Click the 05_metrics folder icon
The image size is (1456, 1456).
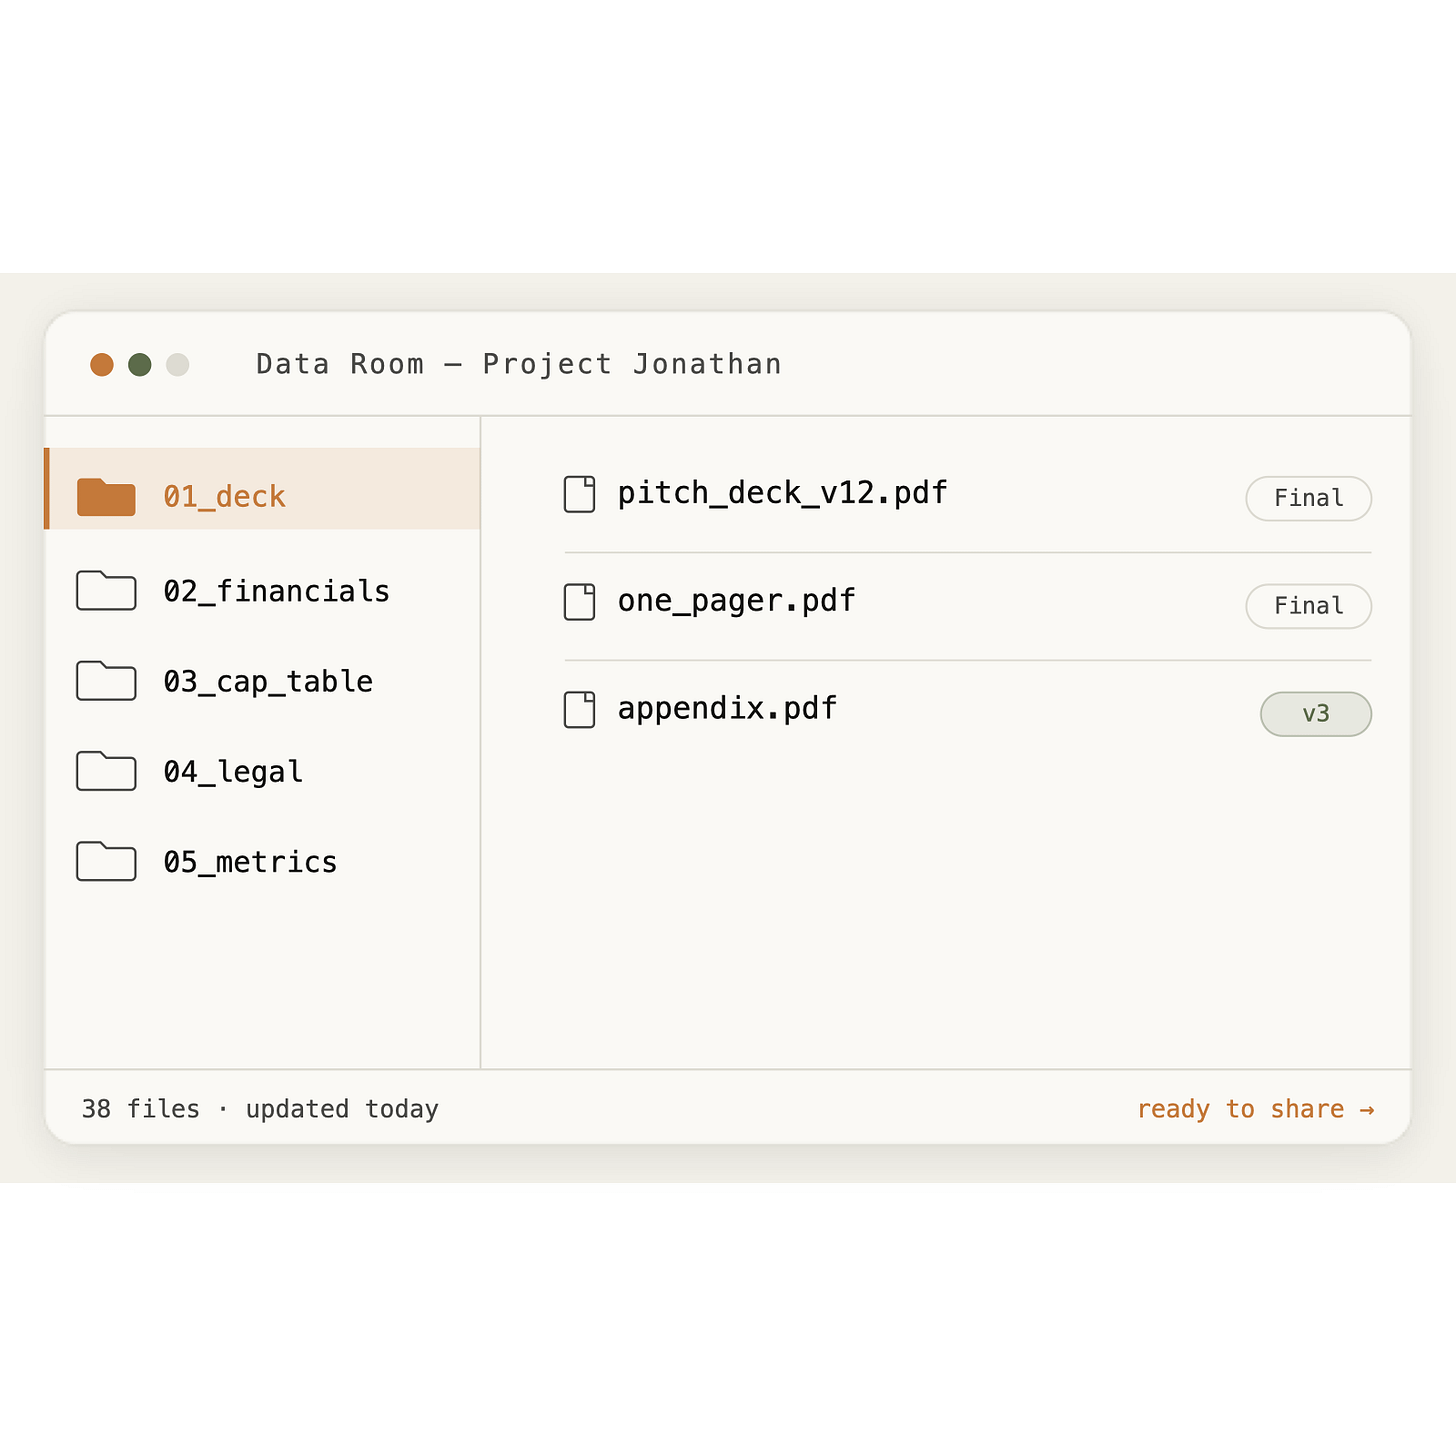106,861
